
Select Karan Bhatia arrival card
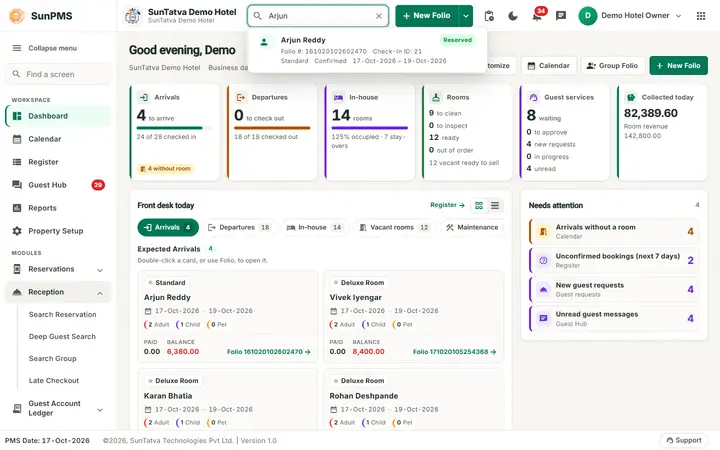(x=227, y=399)
